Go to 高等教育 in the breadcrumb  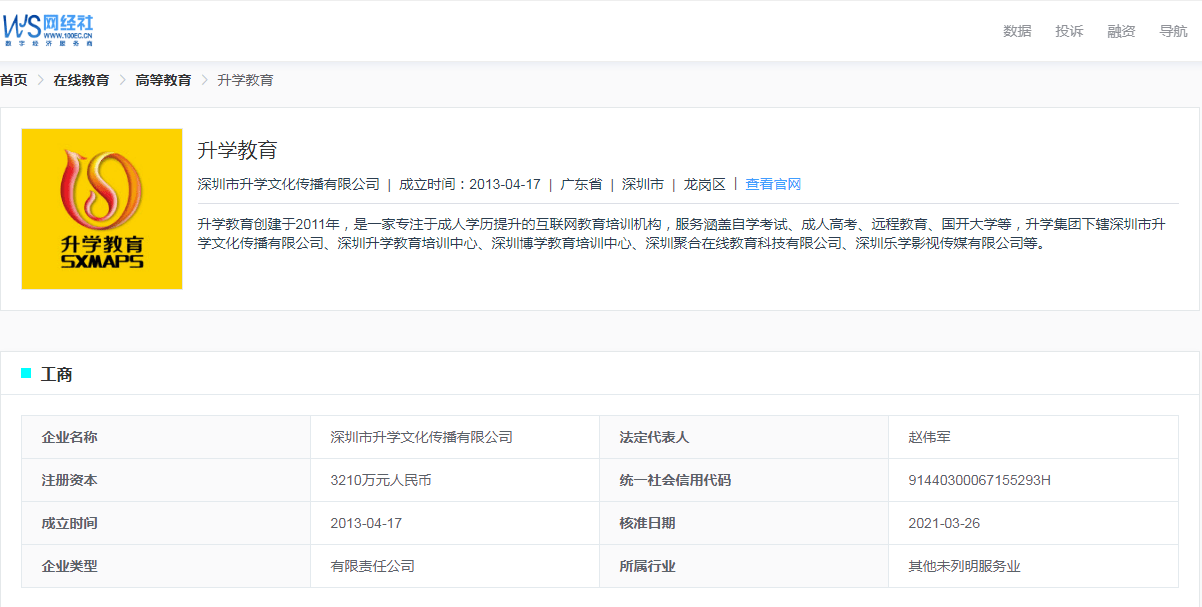163,80
